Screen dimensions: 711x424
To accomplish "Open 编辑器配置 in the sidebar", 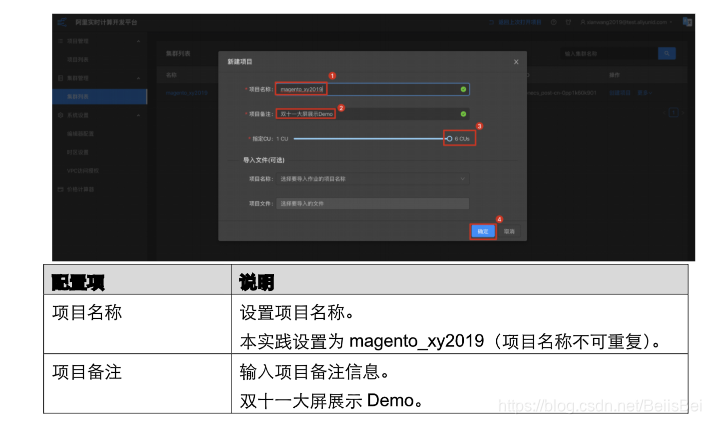I will click(x=80, y=134).
